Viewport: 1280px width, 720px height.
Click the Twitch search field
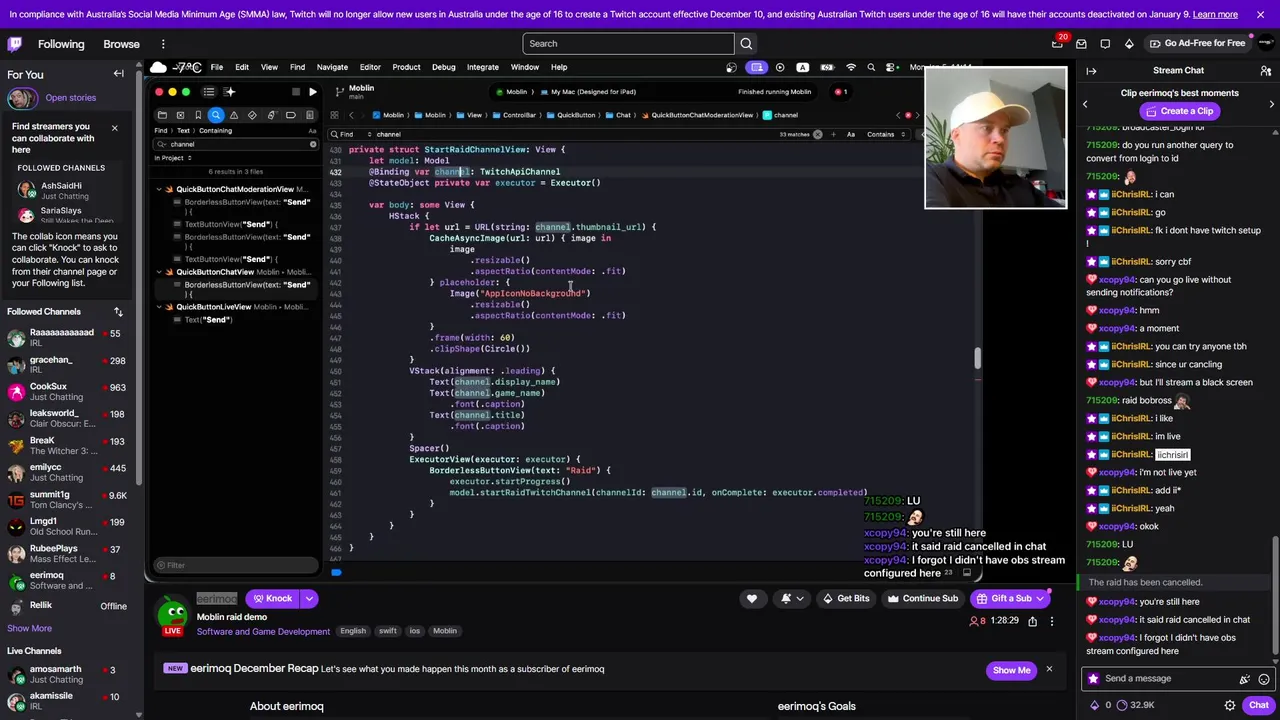tap(628, 44)
